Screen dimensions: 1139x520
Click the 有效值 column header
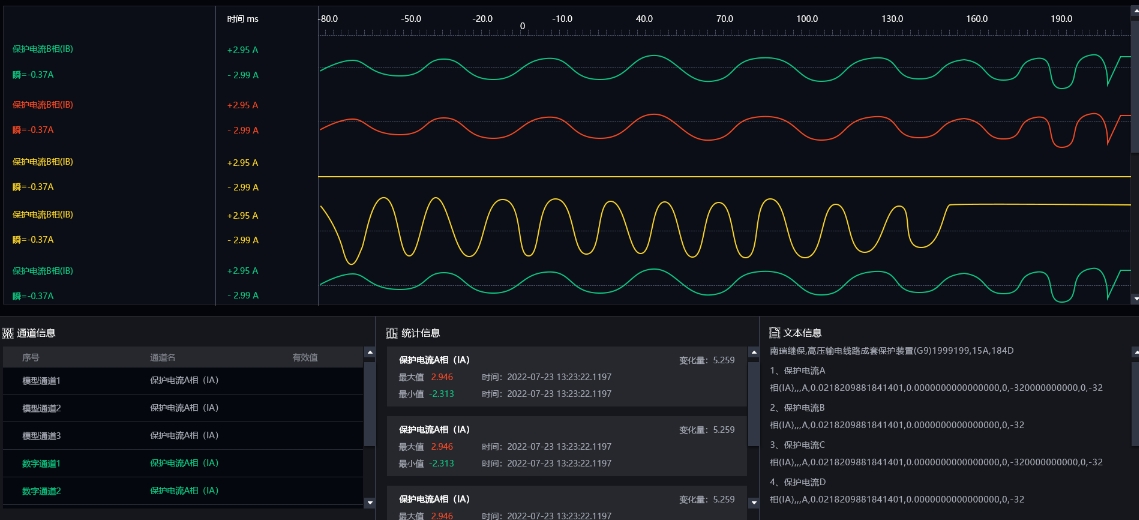(x=304, y=357)
